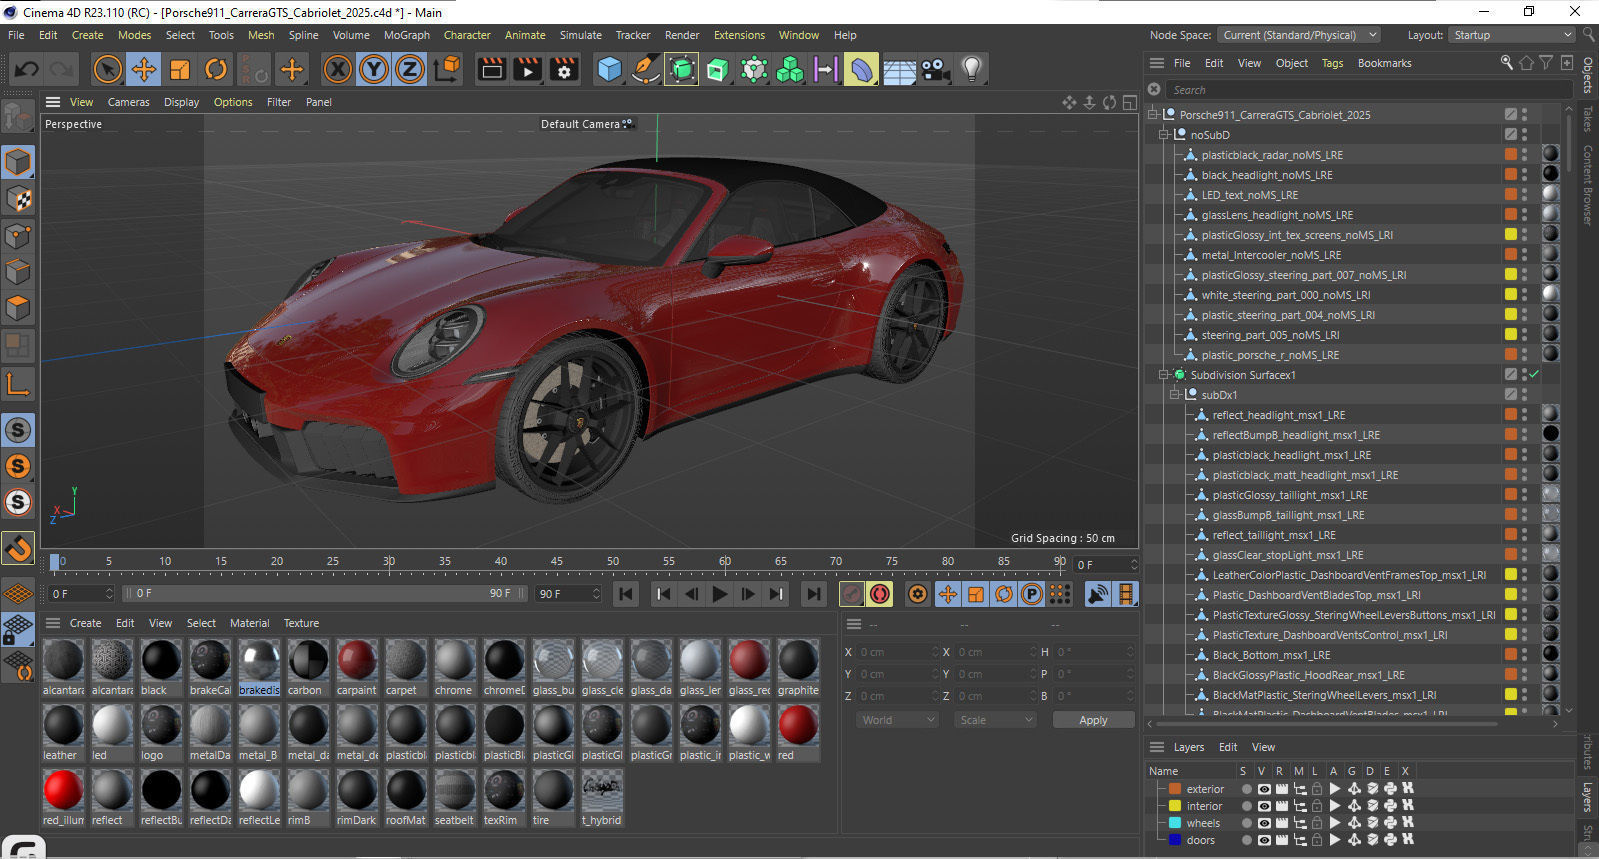Open Render to Picture Viewer
The height and width of the screenshot is (859, 1599).
tap(528, 69)
